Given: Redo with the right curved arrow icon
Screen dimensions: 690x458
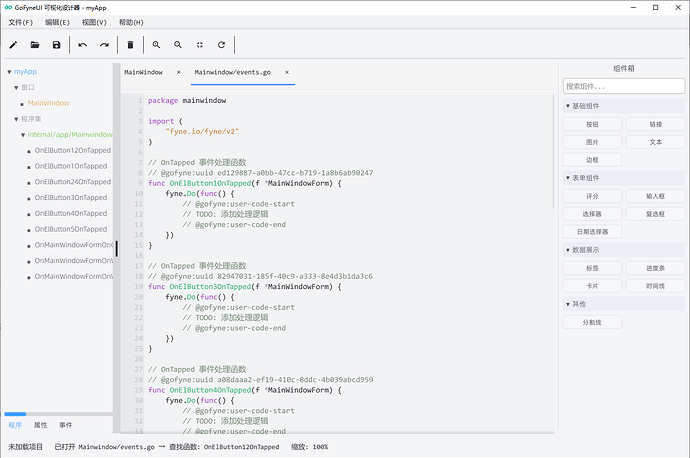Looking at the screenshot, I should coord(104,45).
